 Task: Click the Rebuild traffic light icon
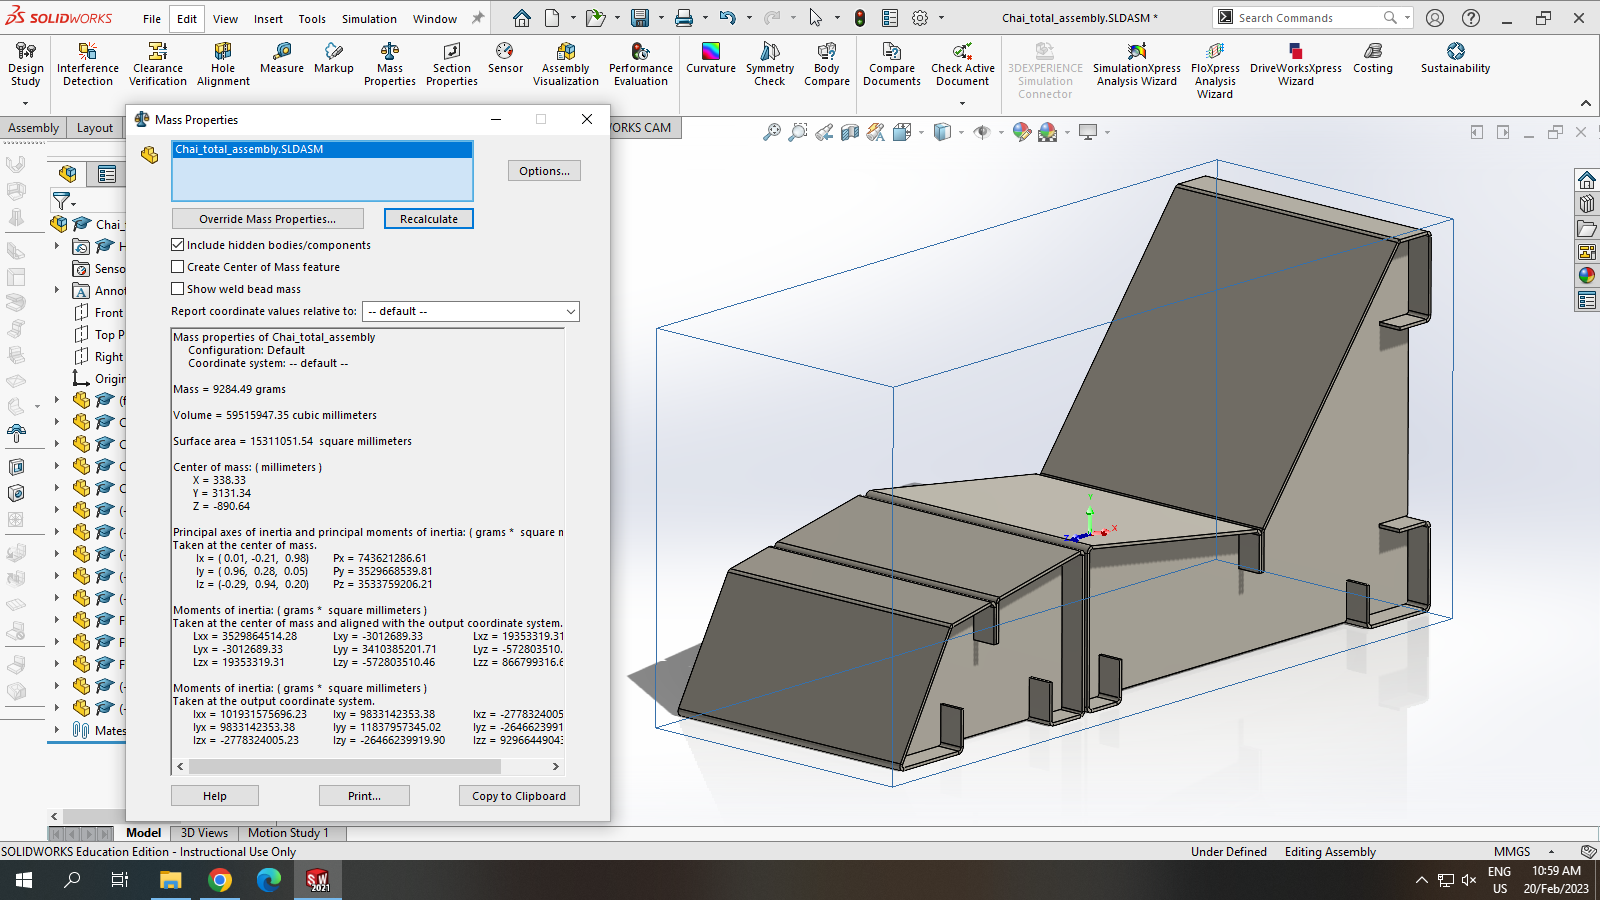point(860,18)
